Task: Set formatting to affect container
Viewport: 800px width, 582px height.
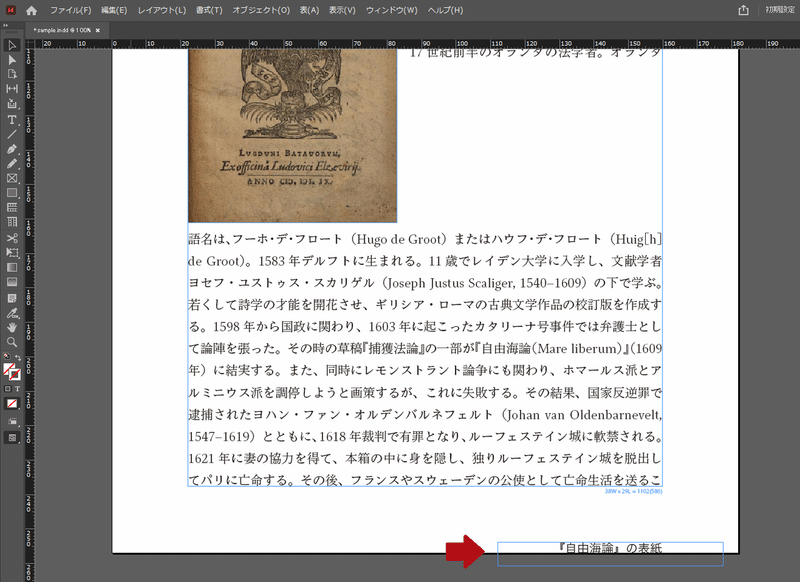Action: pyautogui.click(x=8, y=389)
